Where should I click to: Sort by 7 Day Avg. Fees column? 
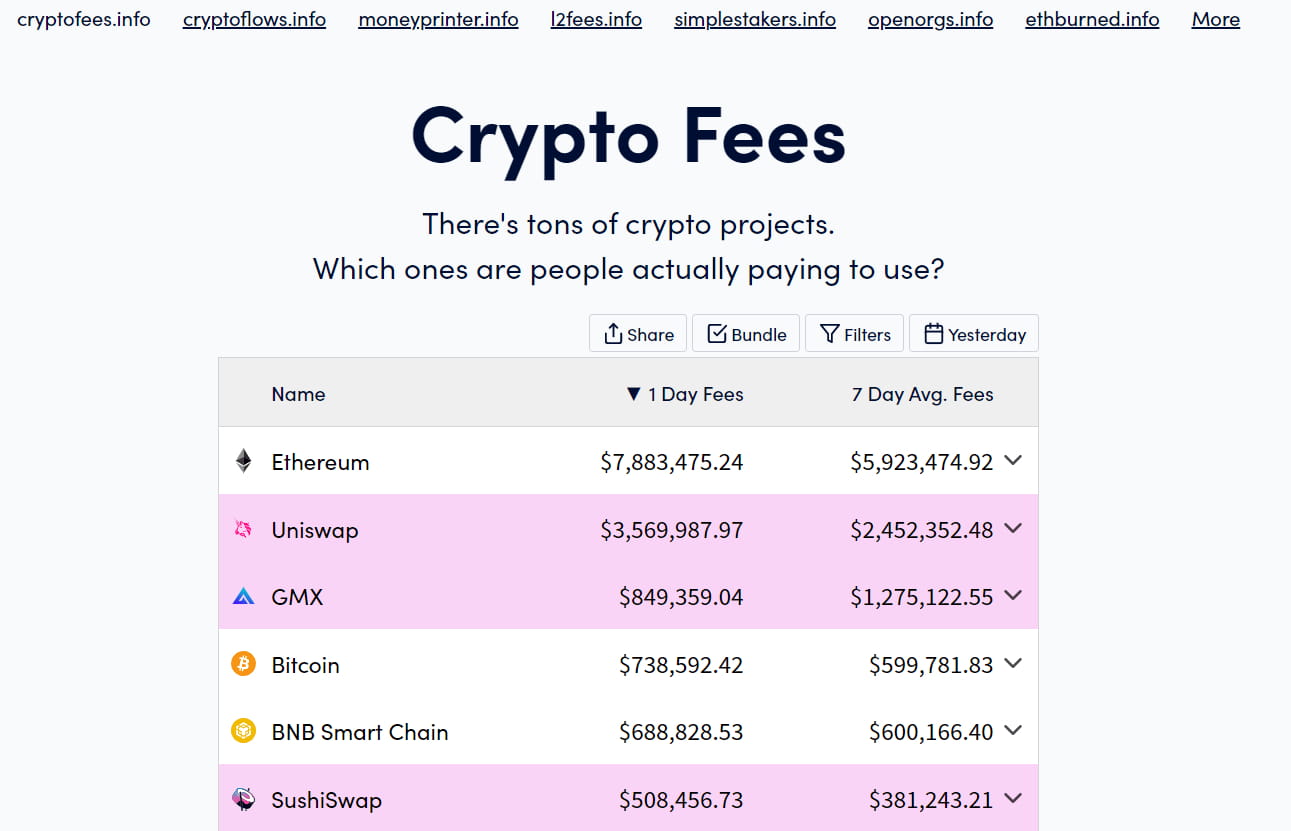click(x=922, y=394)
